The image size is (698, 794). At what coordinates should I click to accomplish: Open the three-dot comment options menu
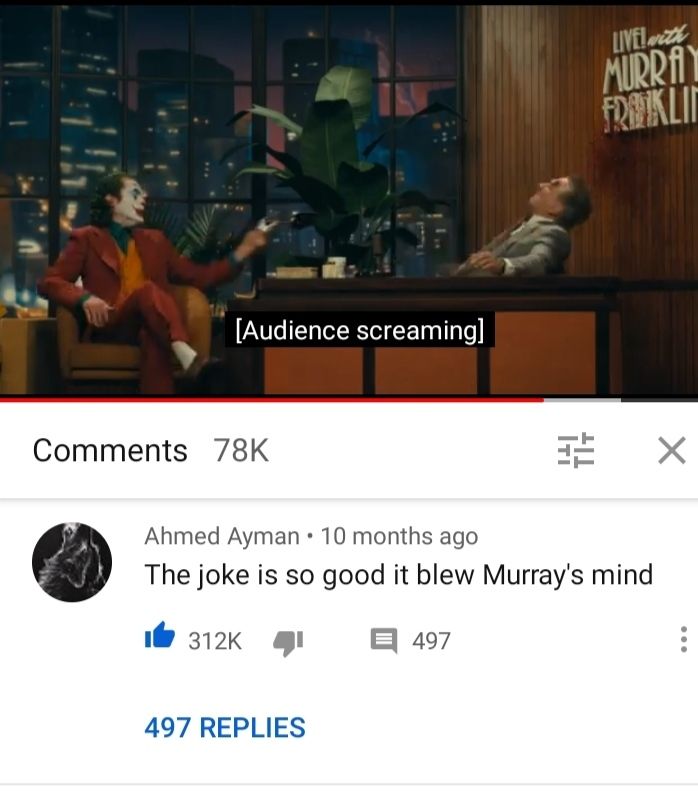[683, 640]
